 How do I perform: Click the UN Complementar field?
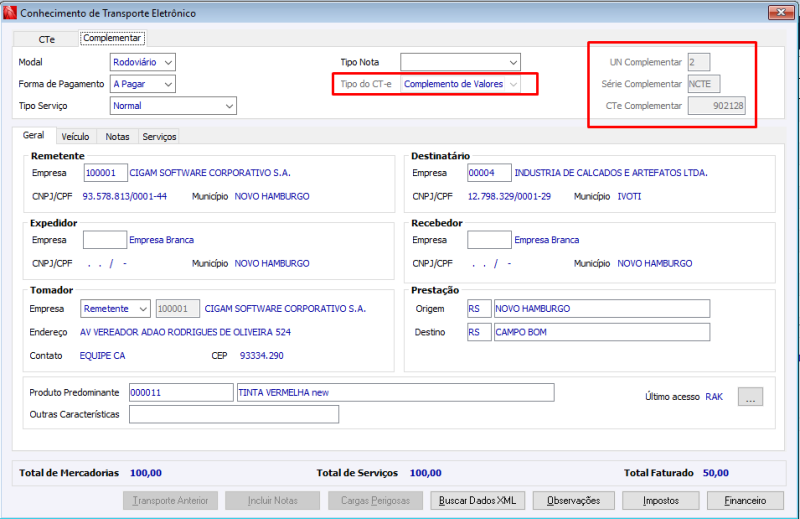tap(698, 62)
